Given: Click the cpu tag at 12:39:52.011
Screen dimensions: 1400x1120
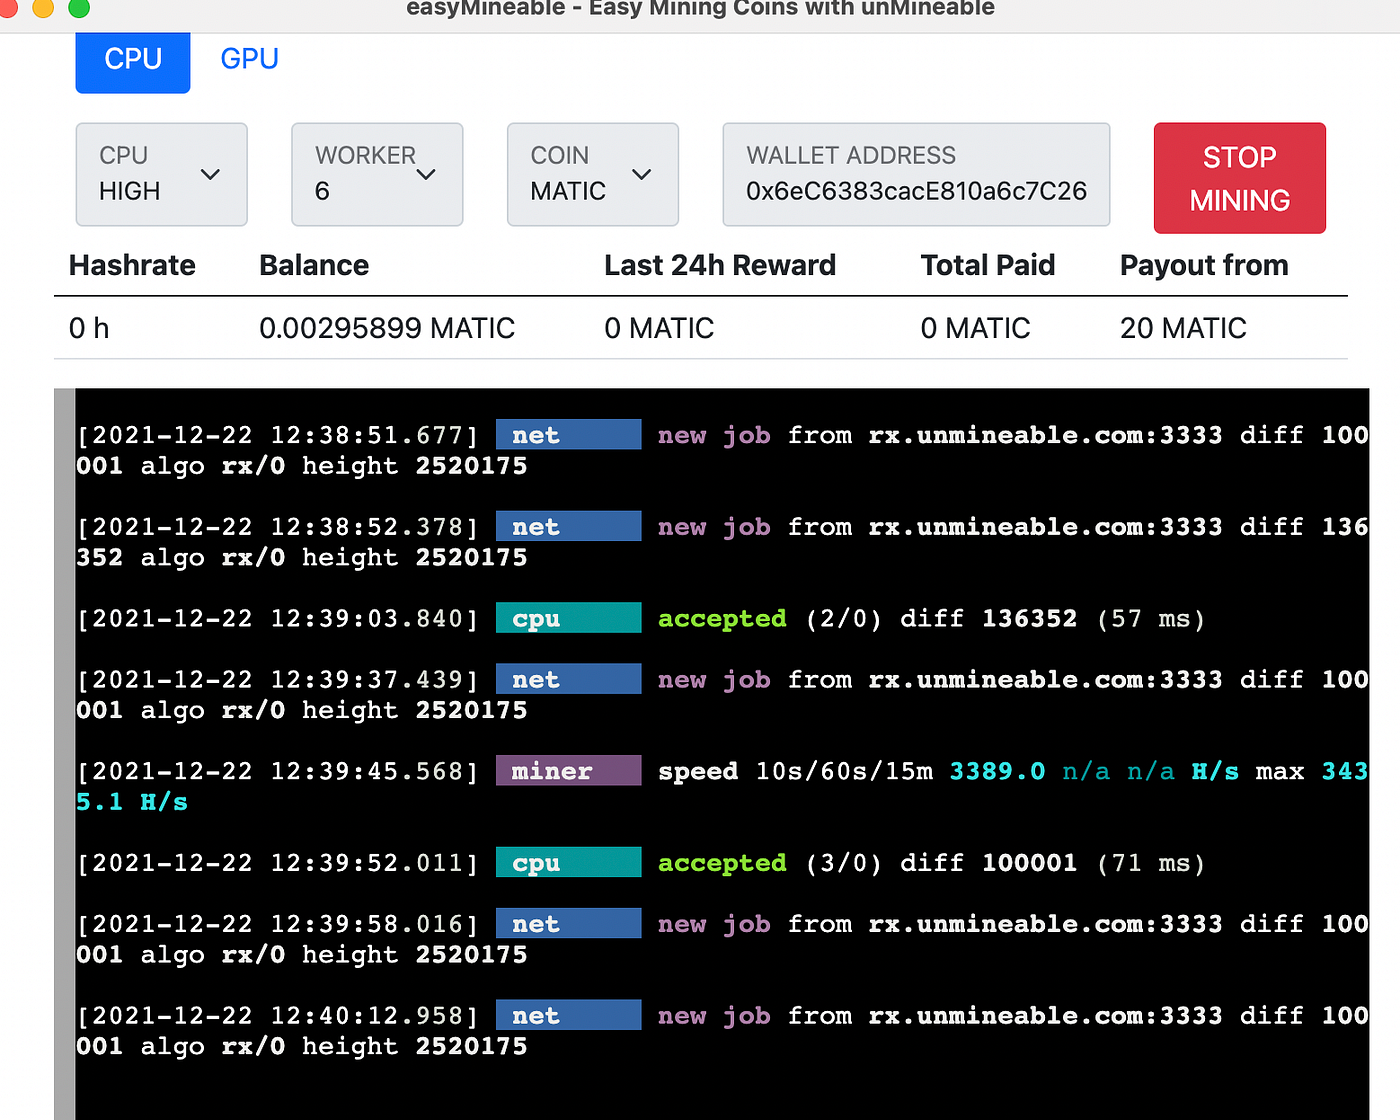Looking at the screenshot, I should (568, 863).
